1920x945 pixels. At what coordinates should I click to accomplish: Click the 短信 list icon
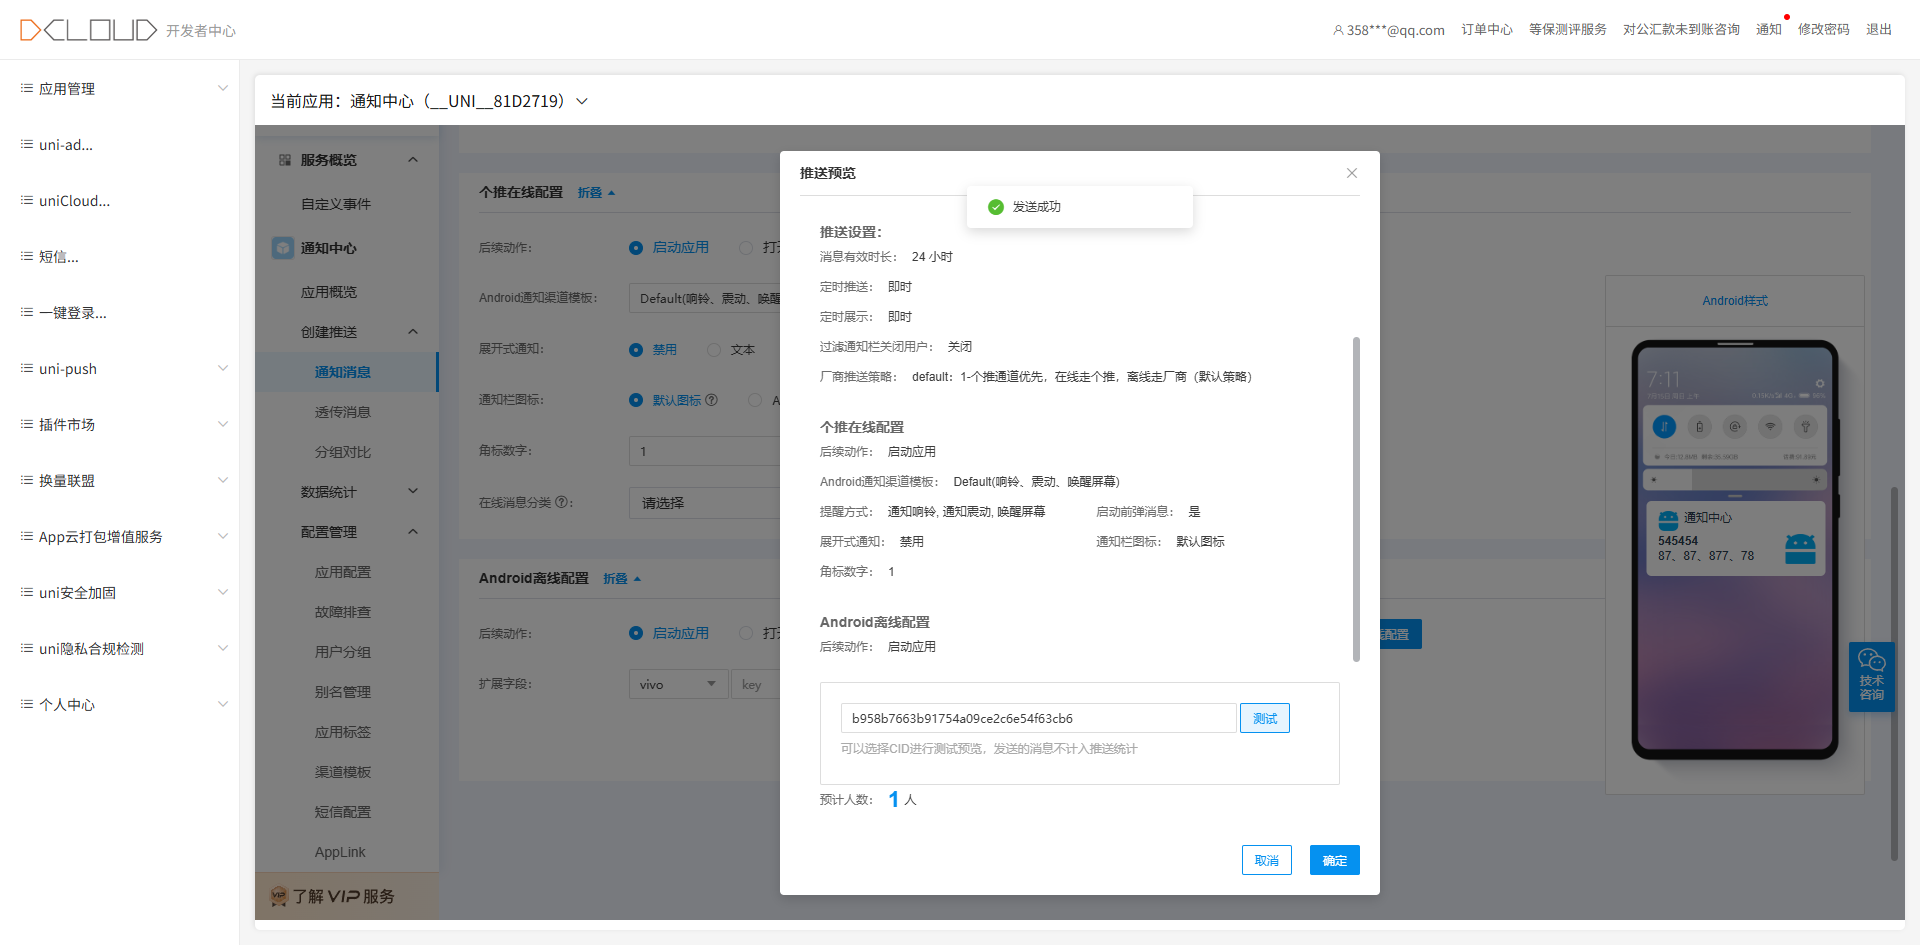pos(27,256)
